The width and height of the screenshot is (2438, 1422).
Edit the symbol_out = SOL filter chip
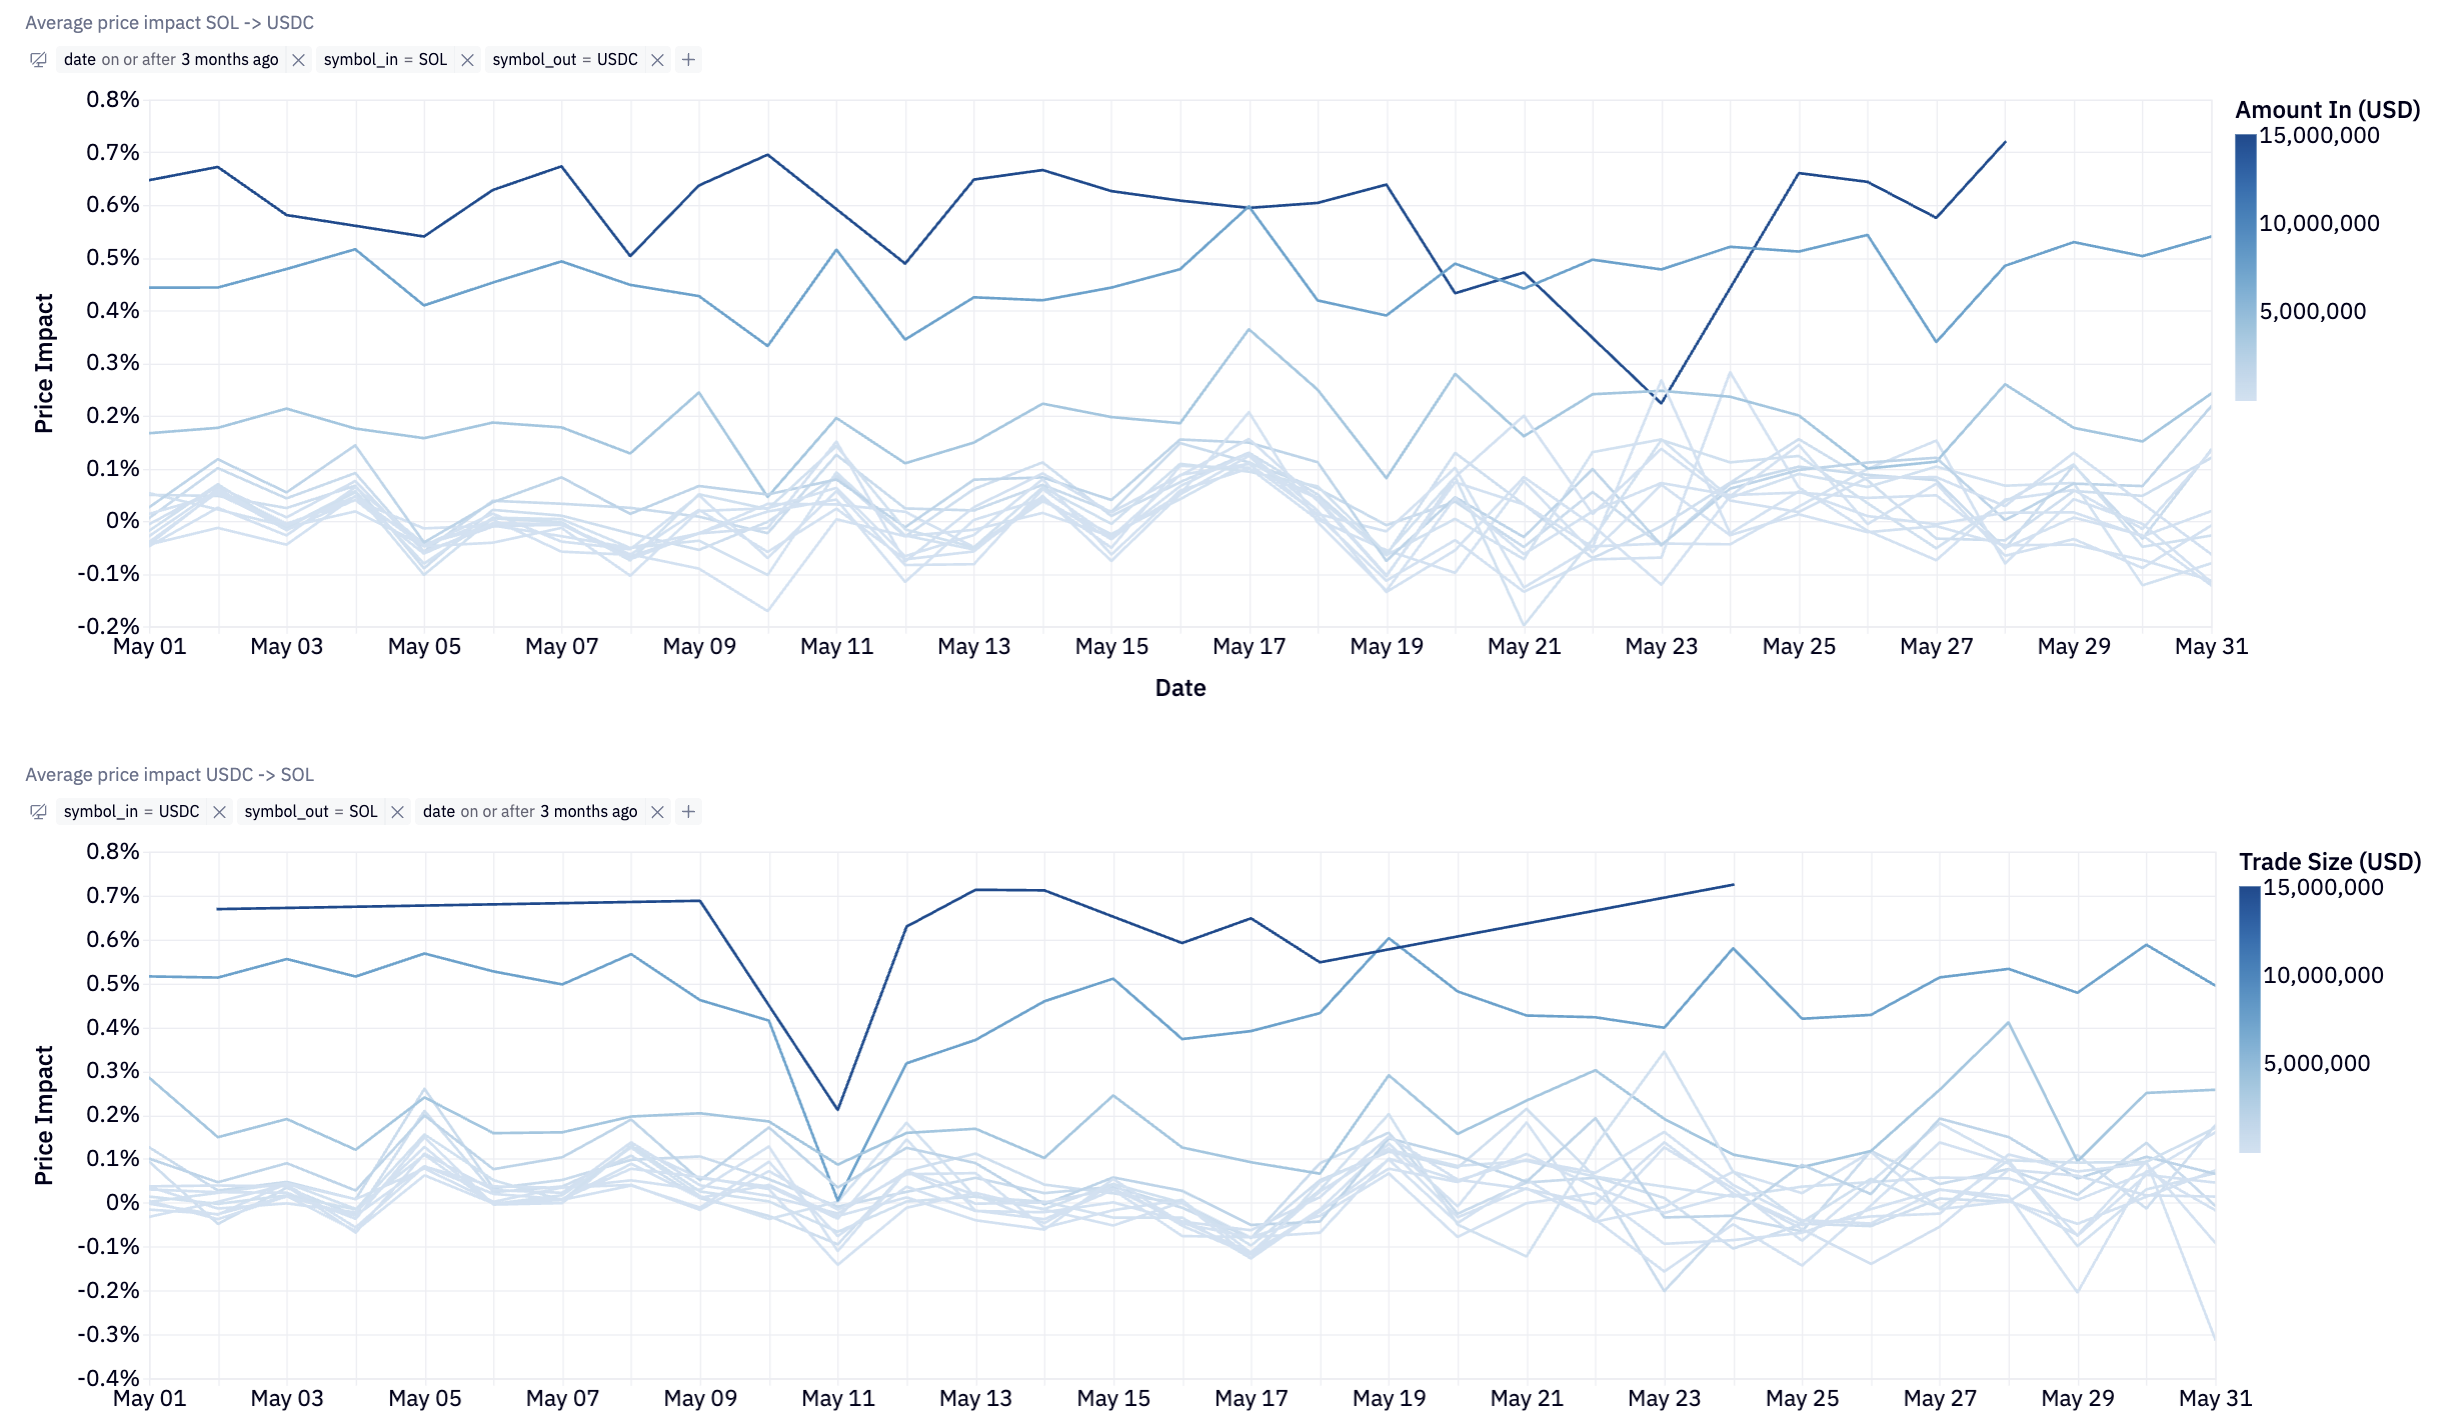coord(310,812)
